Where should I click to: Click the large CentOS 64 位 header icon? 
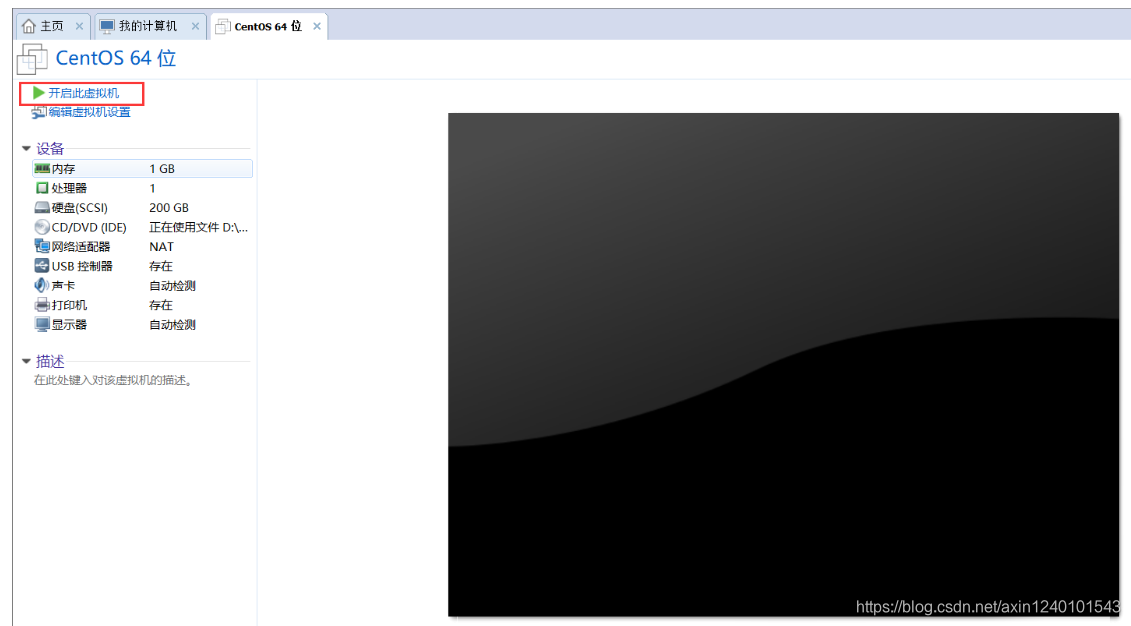coord(32,58)
